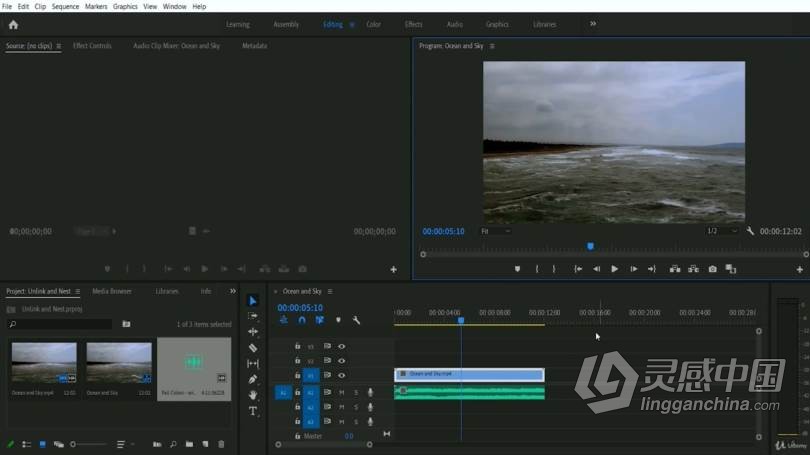This screenshot has height=455, width=810.
Task: Switch Project panel to Icon View
Action: click(42, 444)
